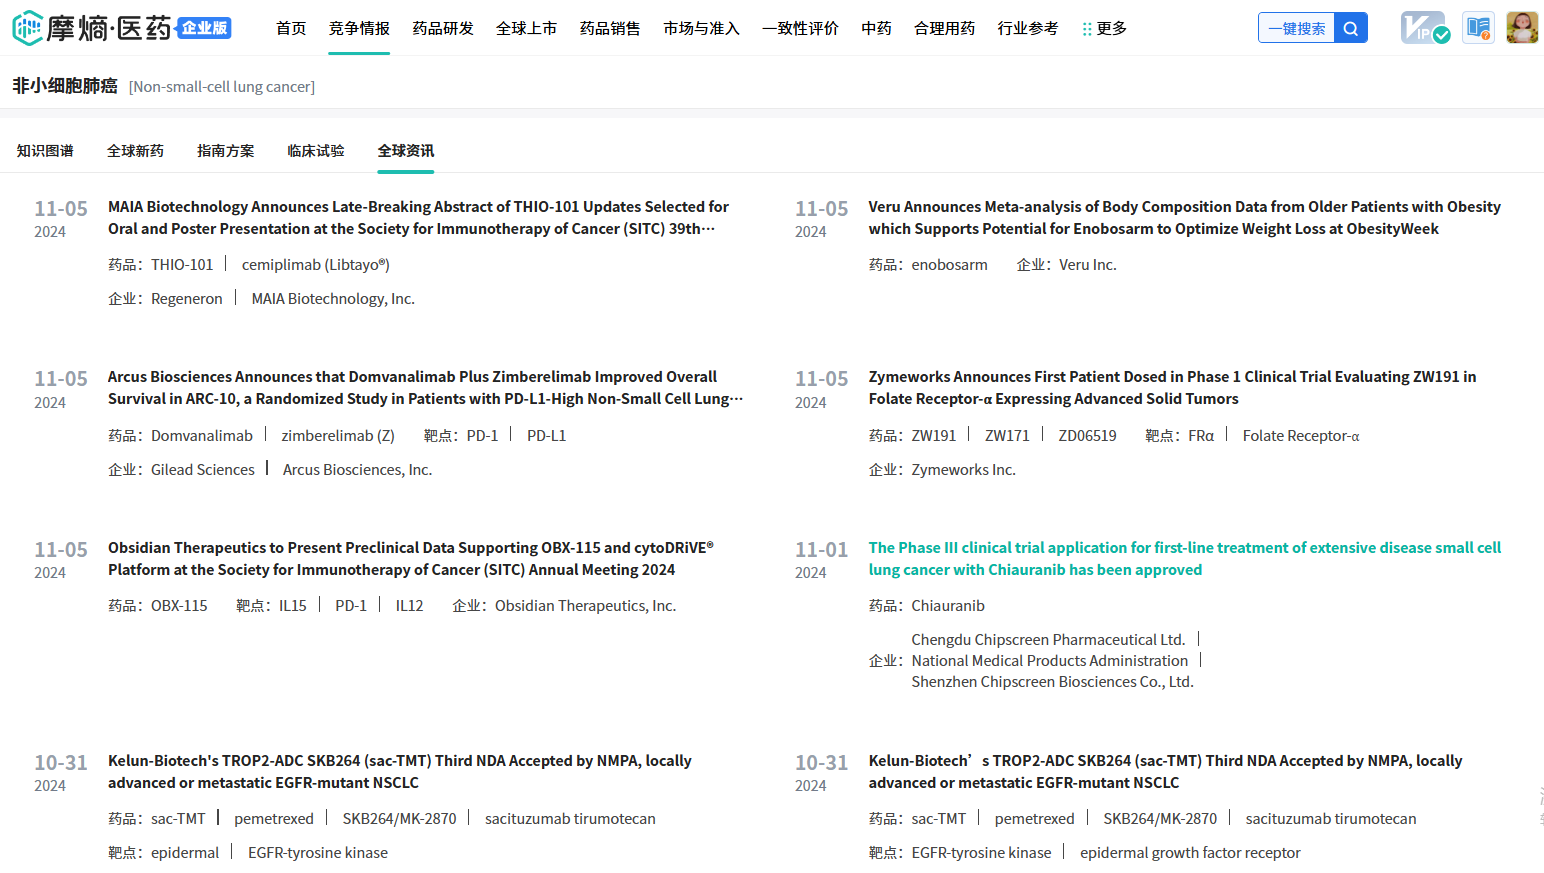Open the 一致性评价 menu
The width and height of the screenshot is (1544, 873).
[x=800, y=28]
